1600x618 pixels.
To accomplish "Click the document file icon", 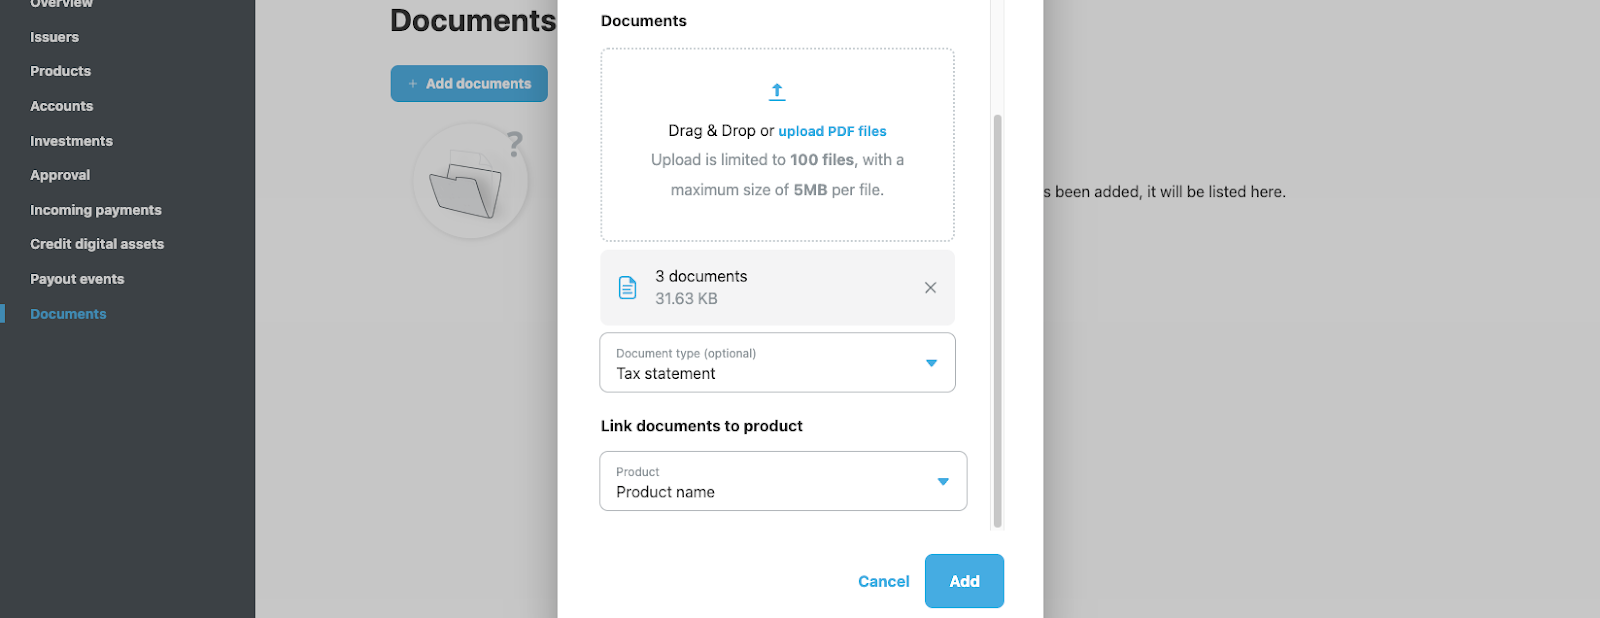I will (x=627, y=288).
